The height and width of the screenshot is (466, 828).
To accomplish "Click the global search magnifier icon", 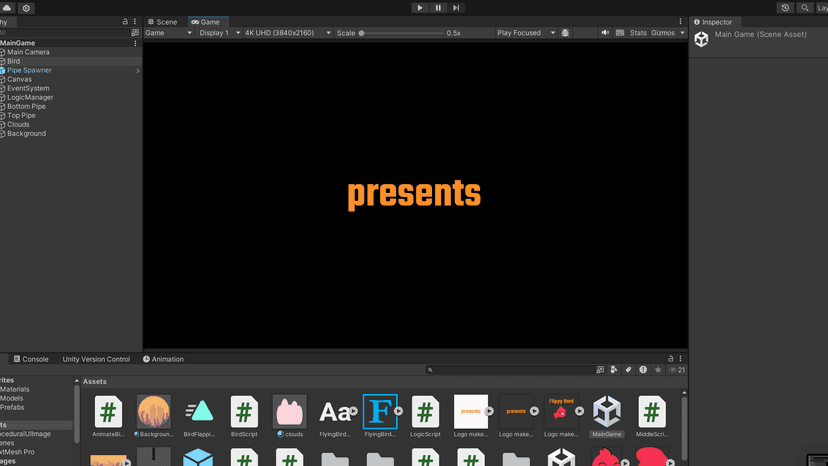I will click(805, 8).
